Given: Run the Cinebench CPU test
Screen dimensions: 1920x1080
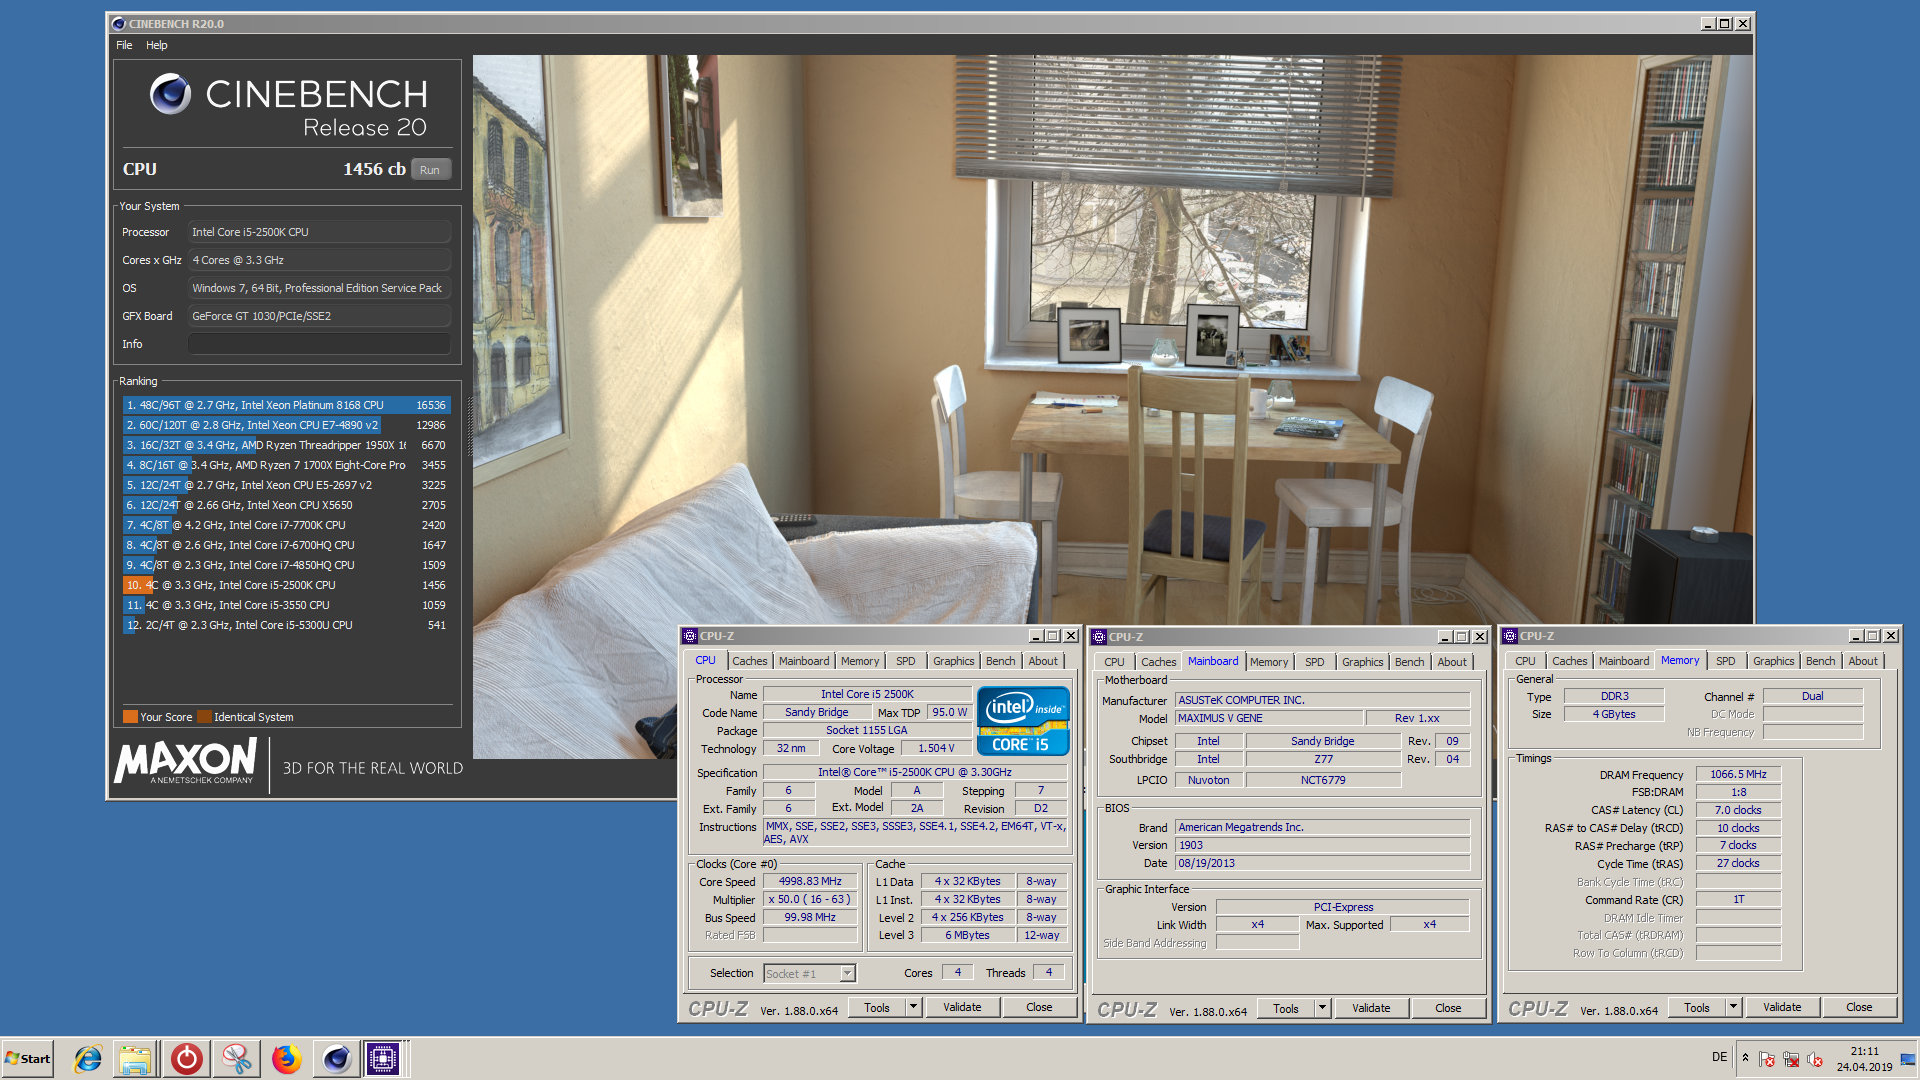Looking at the screenshot, I should click(x=429, y=170).
